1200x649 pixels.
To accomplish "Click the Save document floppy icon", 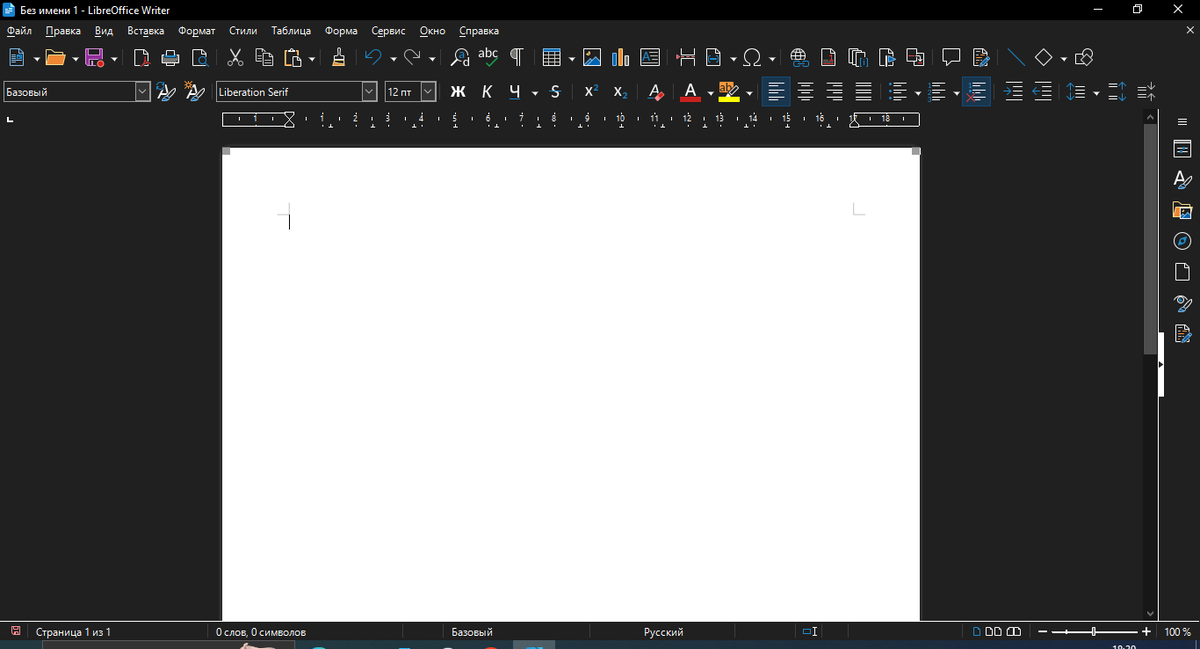I will (95, 58).
